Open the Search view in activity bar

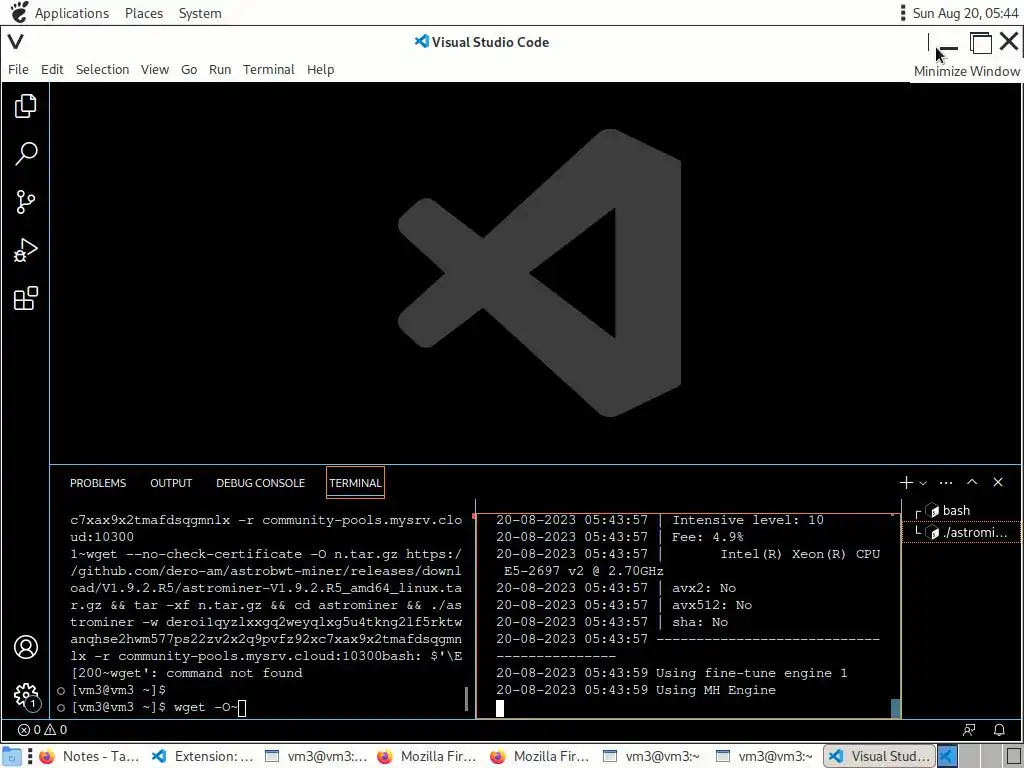25,153
